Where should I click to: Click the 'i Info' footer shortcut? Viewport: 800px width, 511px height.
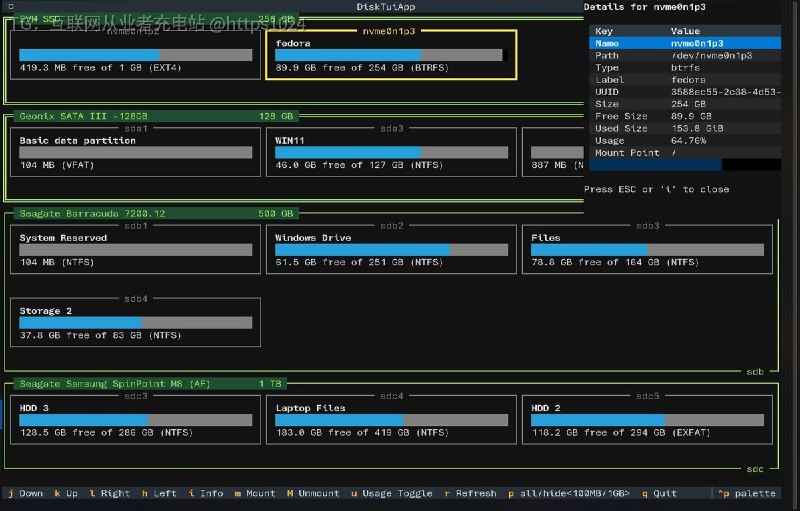click(206, 493)
